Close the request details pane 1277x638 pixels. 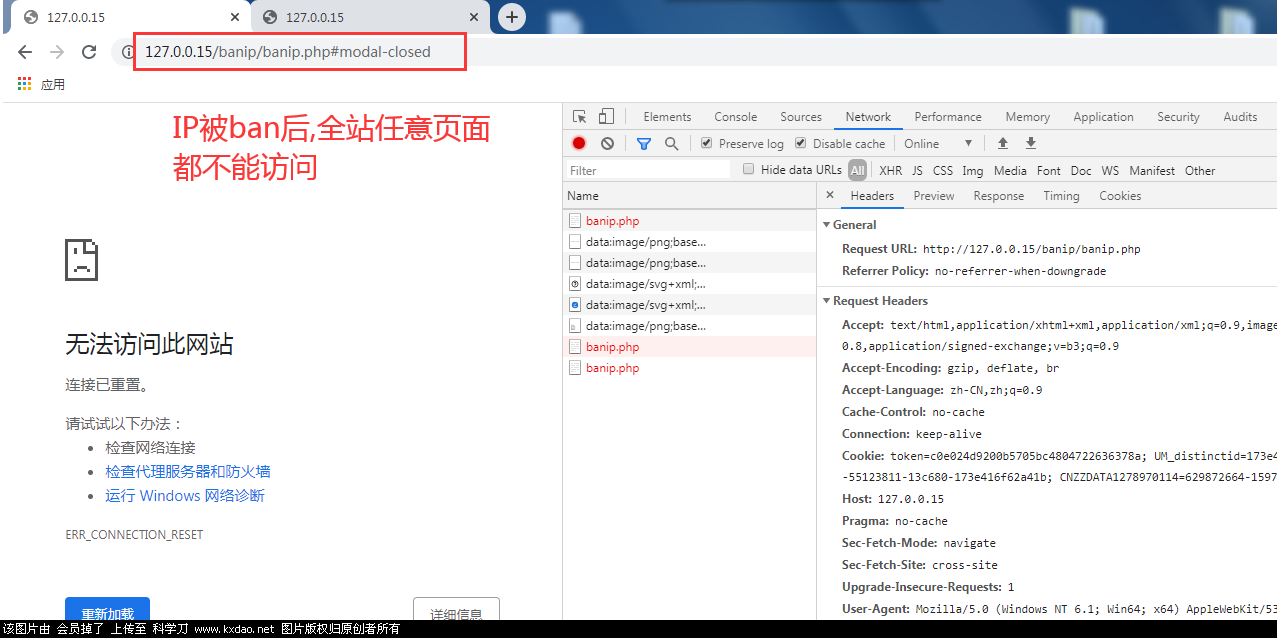(x=829, y=196)
